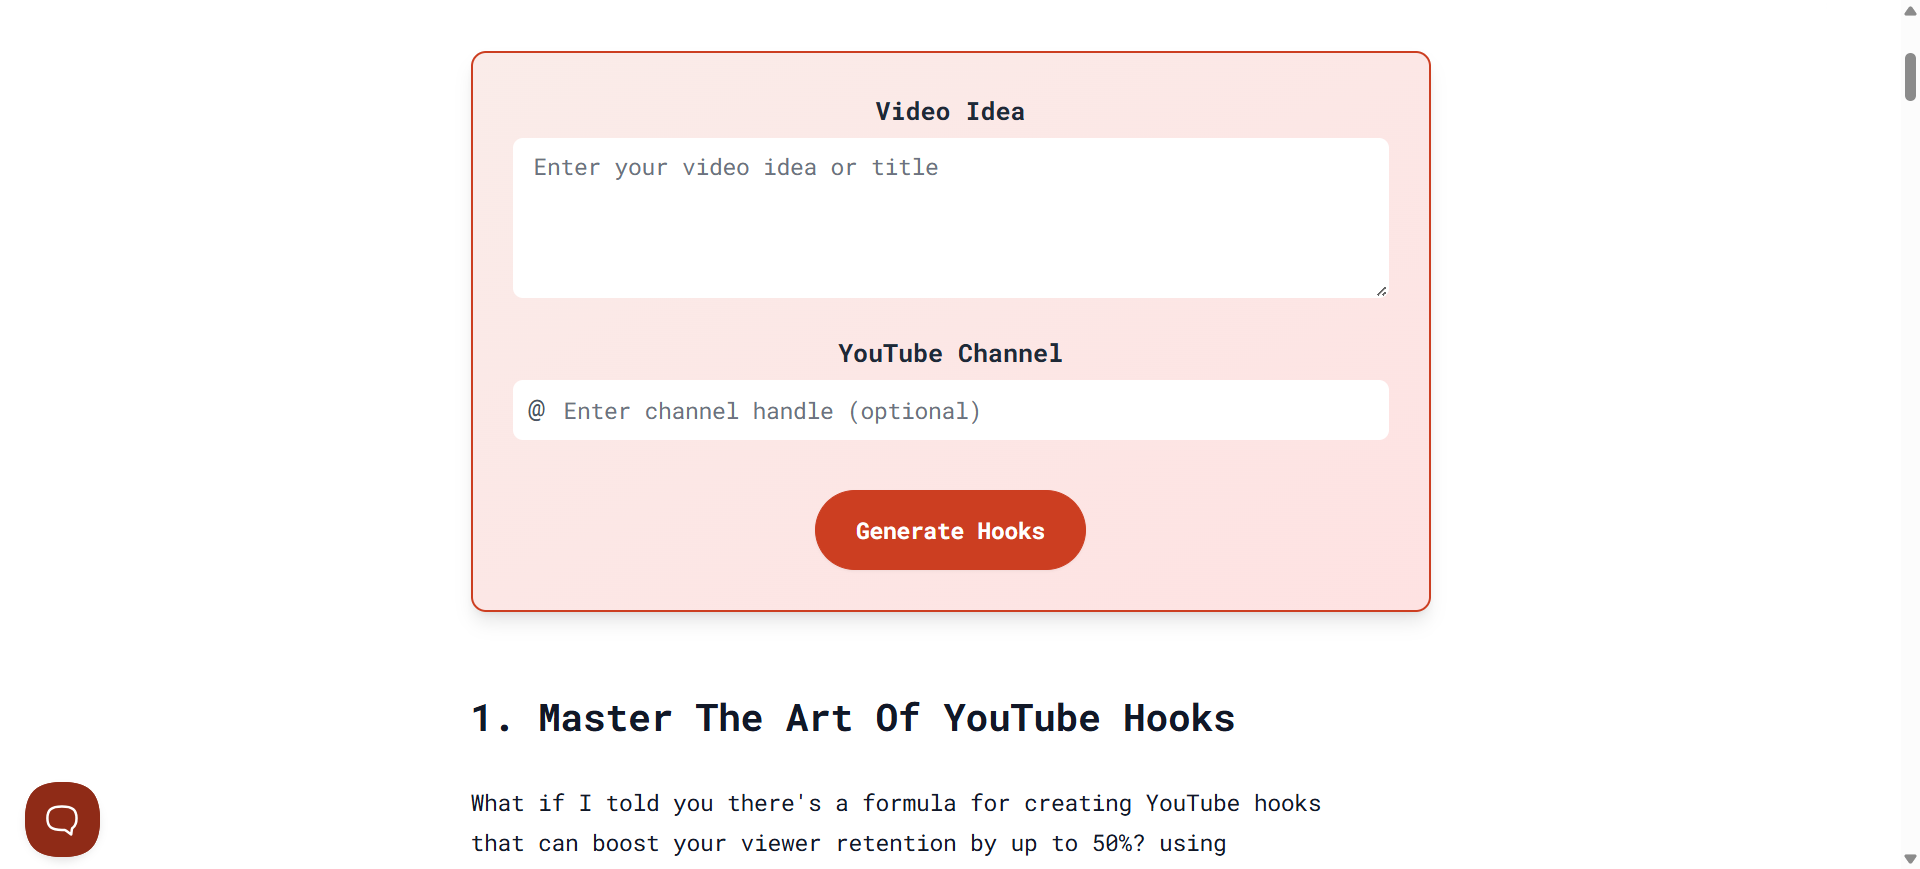Image resolution: width=1920 pixels, height=869 pixels.
Task: Click the heading number "1."
Action: [x=491, y=718]
